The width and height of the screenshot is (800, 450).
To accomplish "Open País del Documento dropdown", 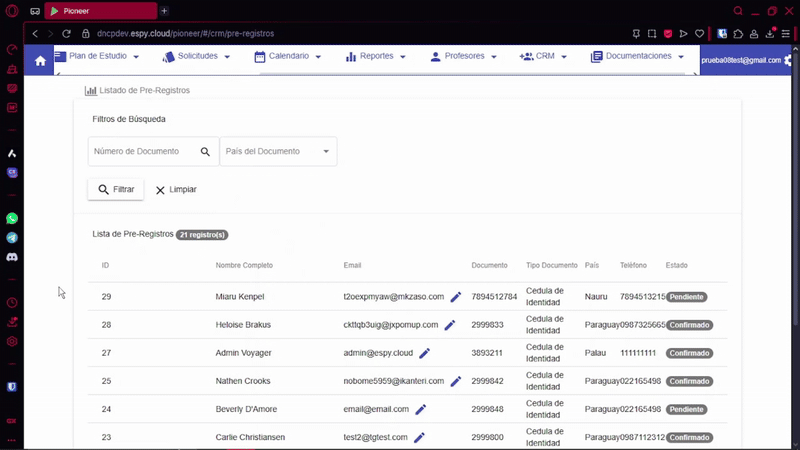I will (x=278, y=152).
